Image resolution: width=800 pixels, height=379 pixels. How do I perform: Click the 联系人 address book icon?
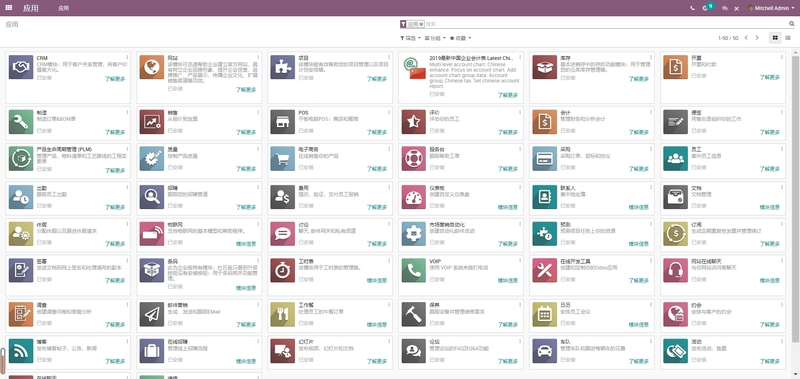tap(544, 197)
